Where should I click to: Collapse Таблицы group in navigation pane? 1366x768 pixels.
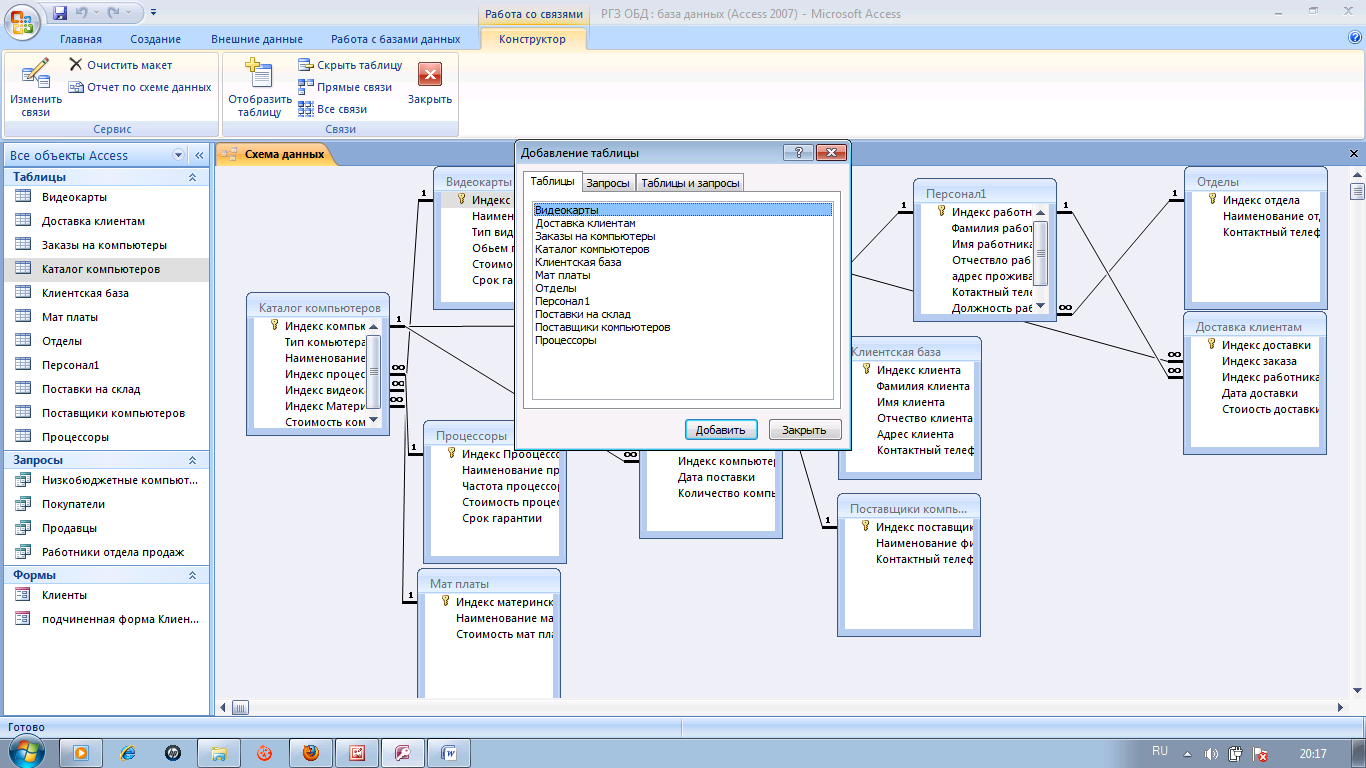click(x=192, y=177)
